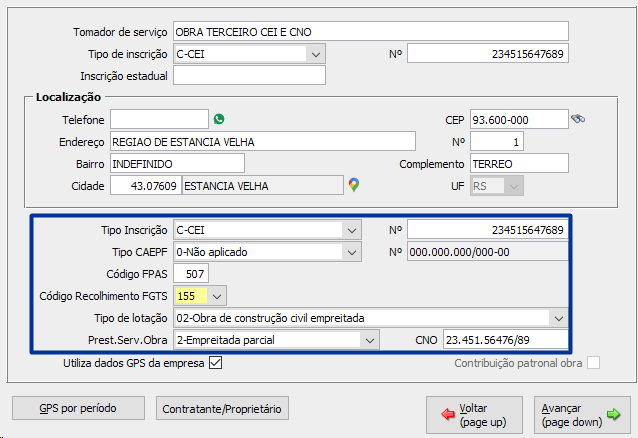Advance with Avançar (page down)
Viewport: 638px width, 438px height.
(x=582, y=415)
